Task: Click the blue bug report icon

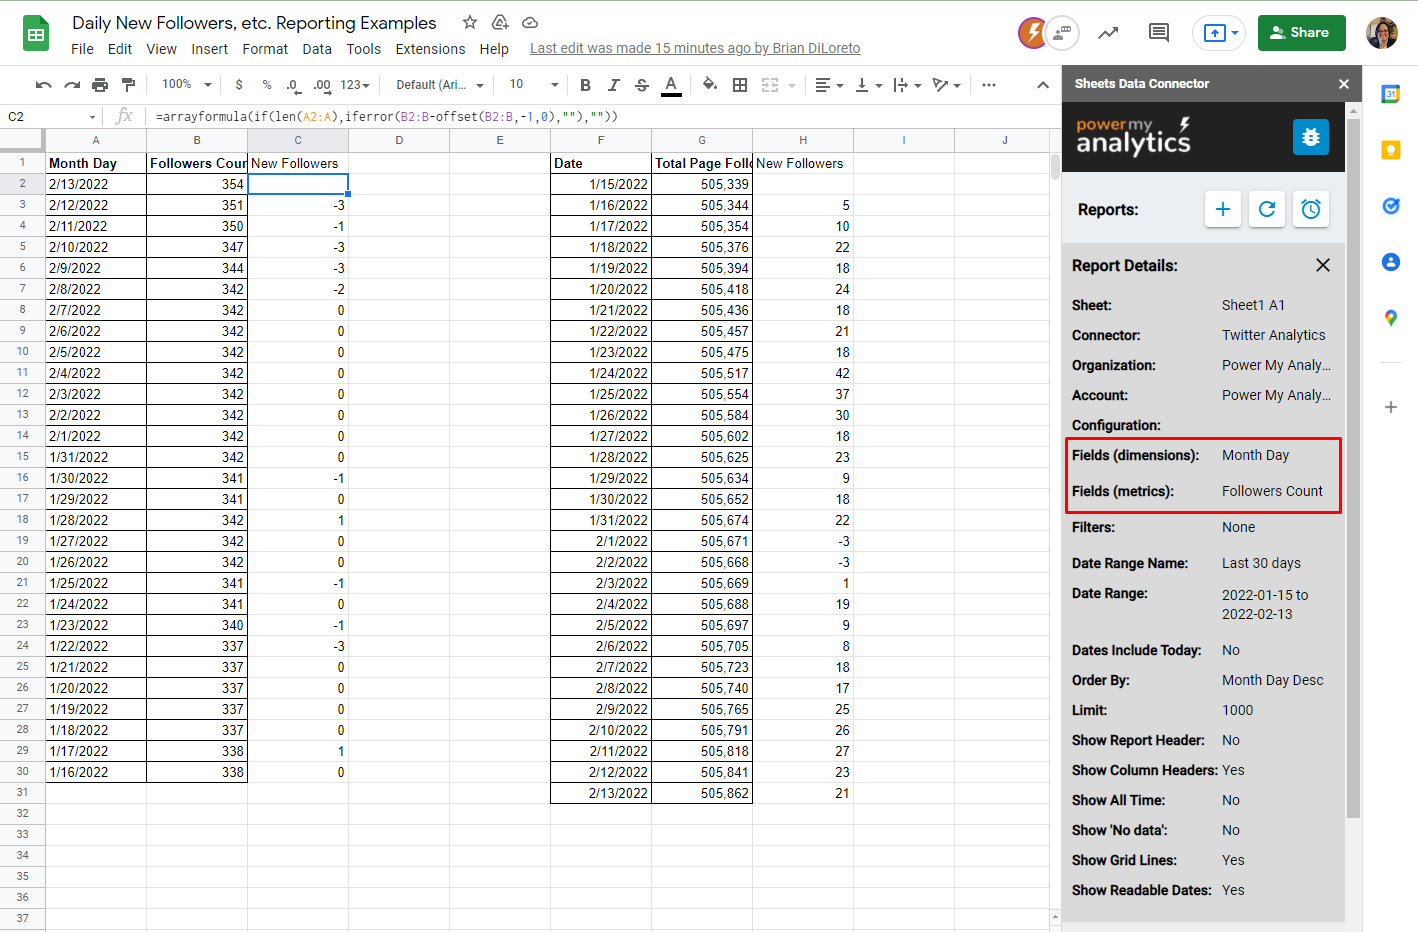Action: coord(1310,137)
